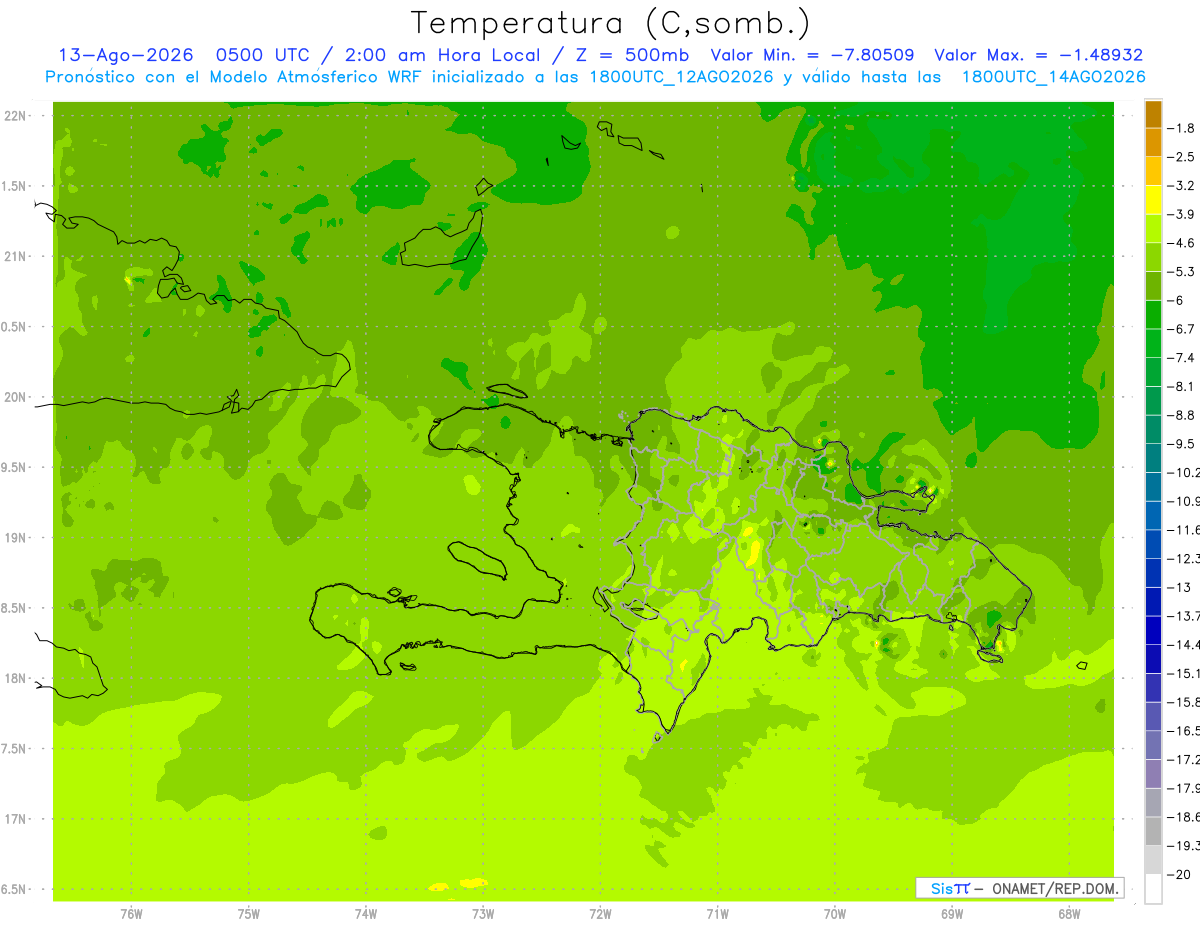Click the '71W' longitude label
This screenshot has height=927, width=1200.
[717, 914]
